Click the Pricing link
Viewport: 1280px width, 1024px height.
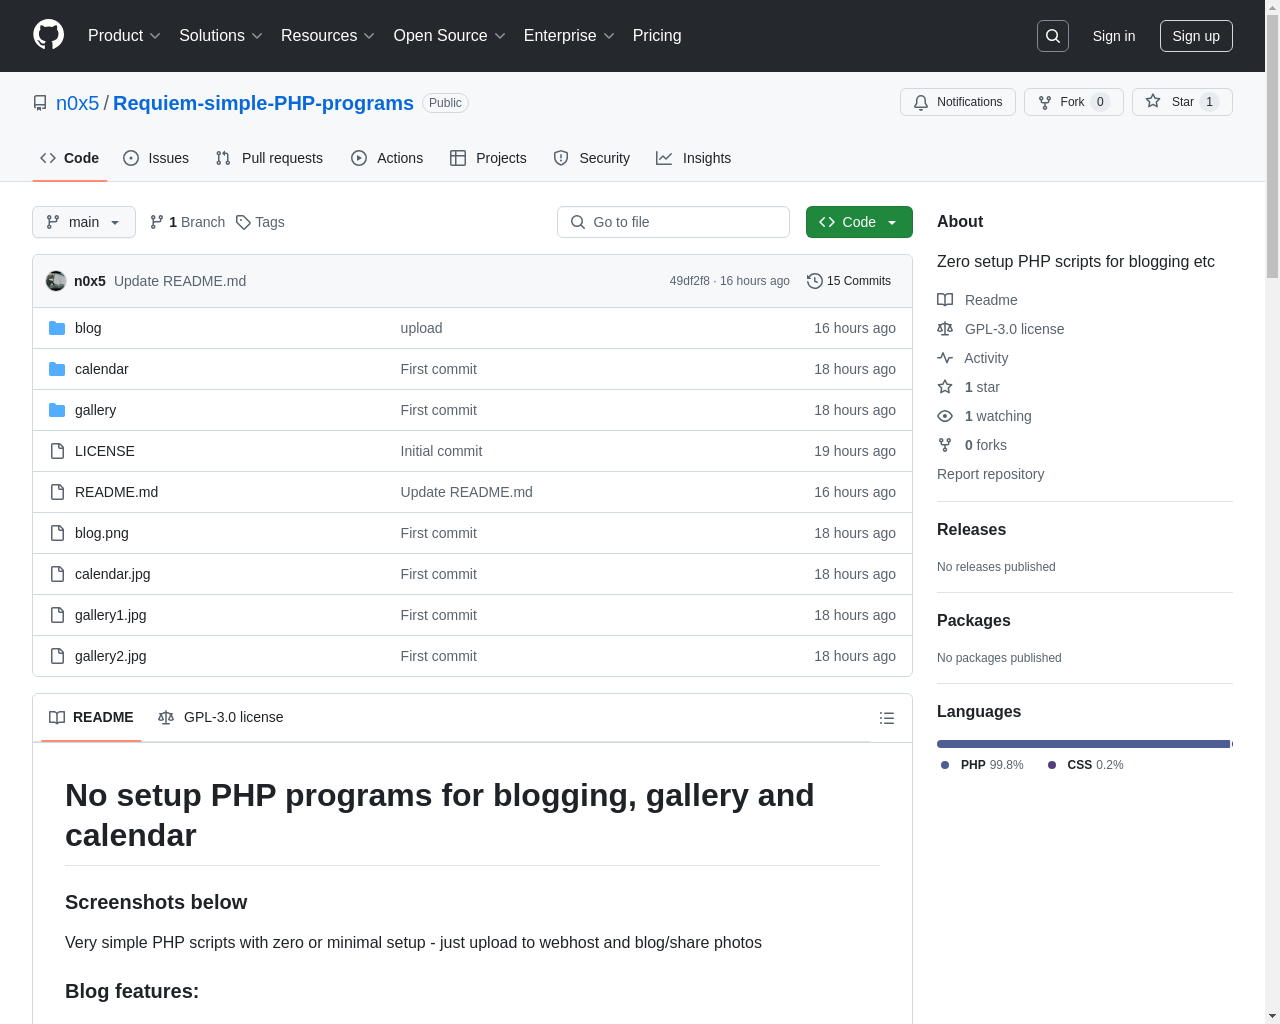click(657, 36)
